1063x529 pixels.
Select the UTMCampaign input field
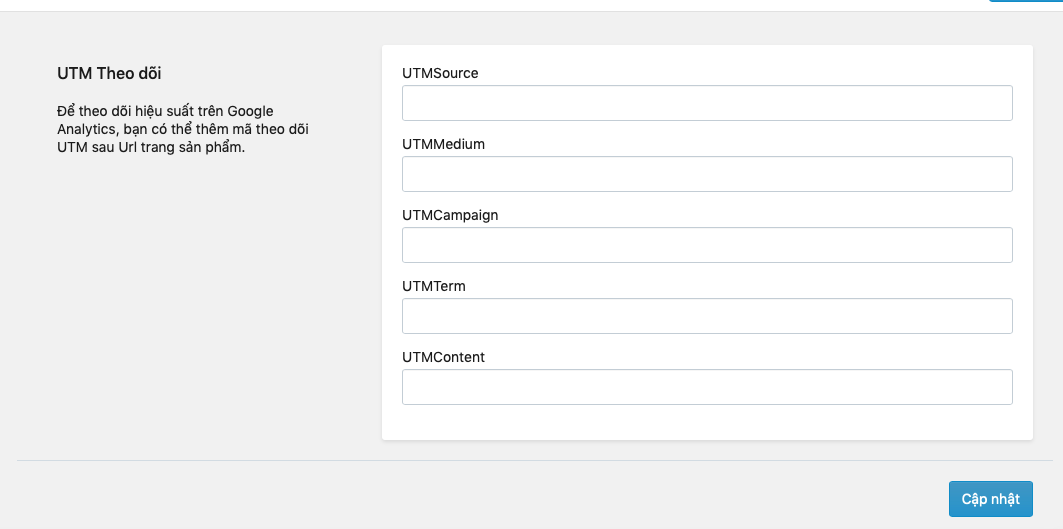[707, 245]
